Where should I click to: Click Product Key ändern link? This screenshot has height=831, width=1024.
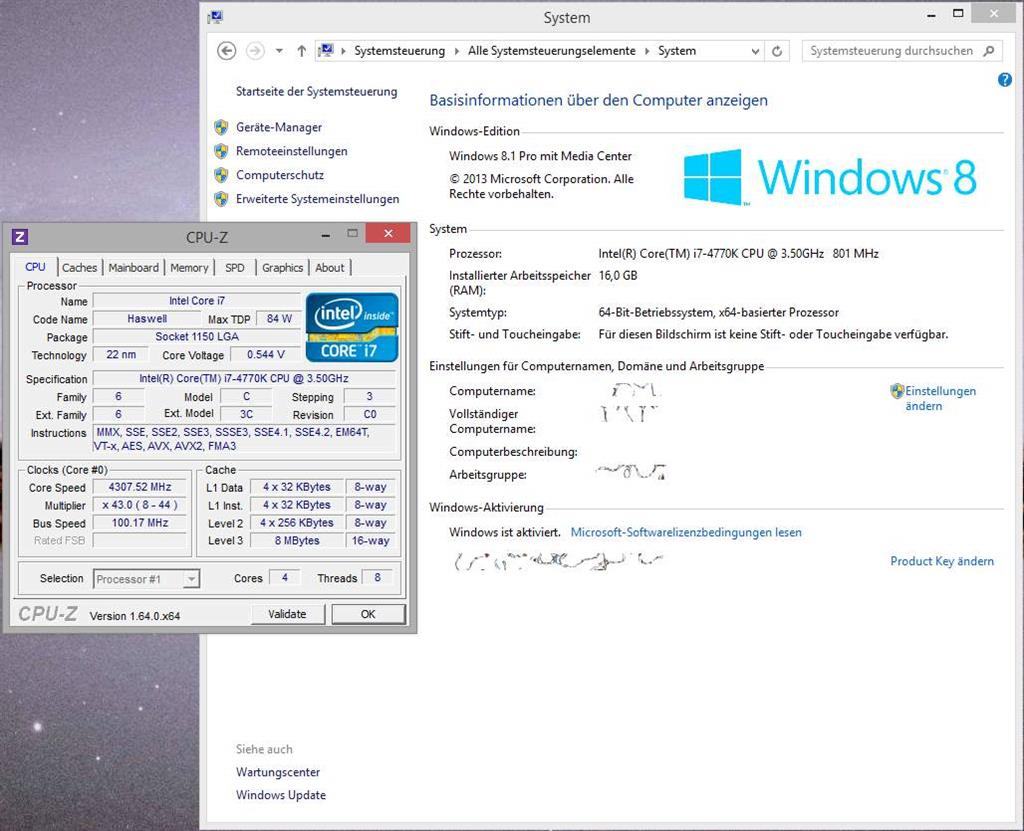[x=942, y=561]
